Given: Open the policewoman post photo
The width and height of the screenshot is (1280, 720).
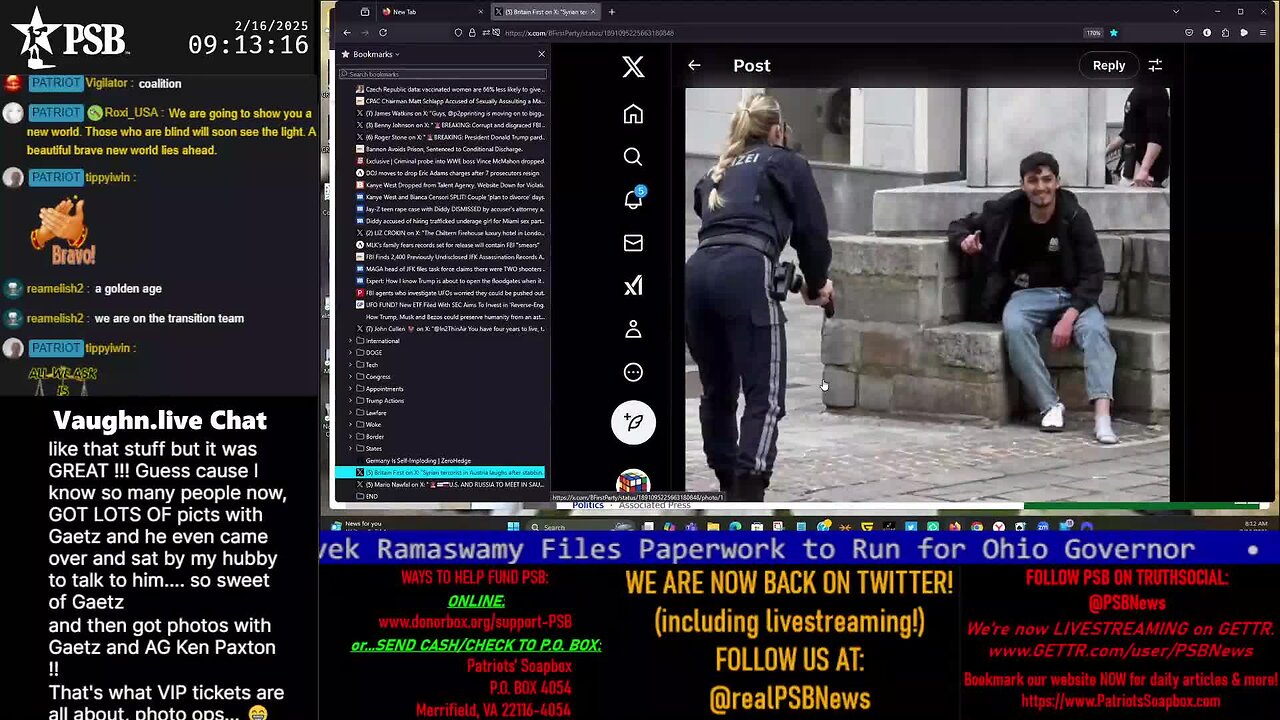Looking at the screenshot, I should coord(927,294).
